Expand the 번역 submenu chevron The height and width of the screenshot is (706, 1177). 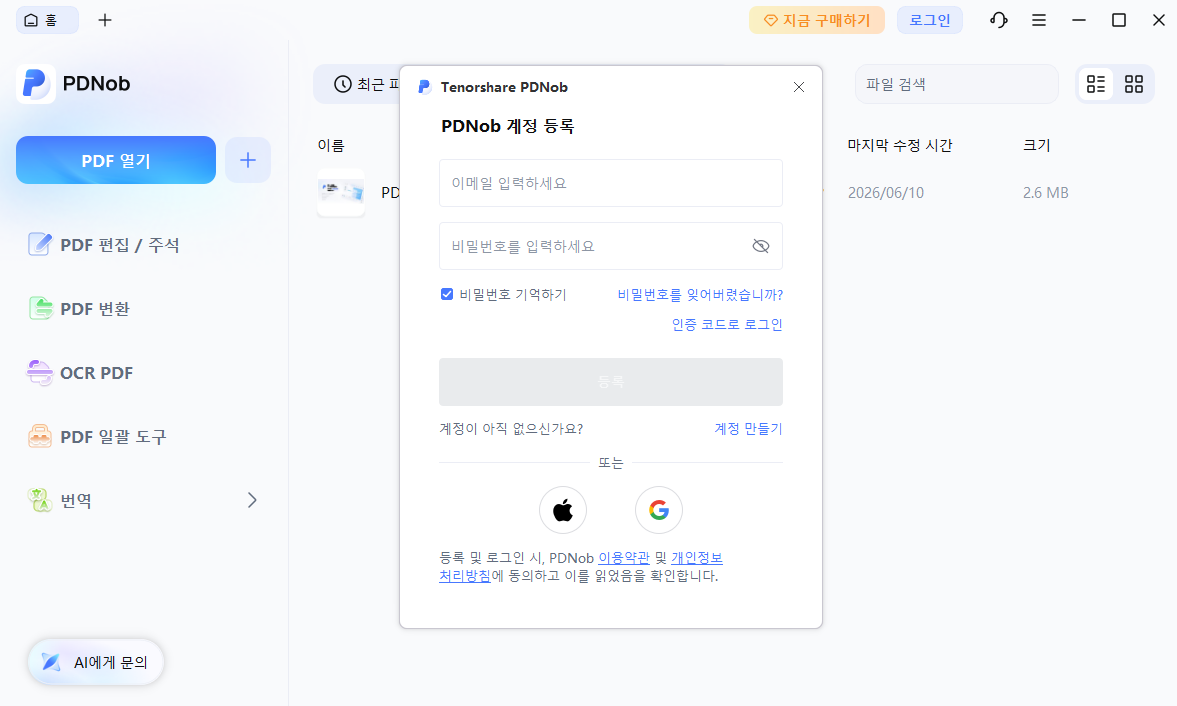tap(252, 500)
